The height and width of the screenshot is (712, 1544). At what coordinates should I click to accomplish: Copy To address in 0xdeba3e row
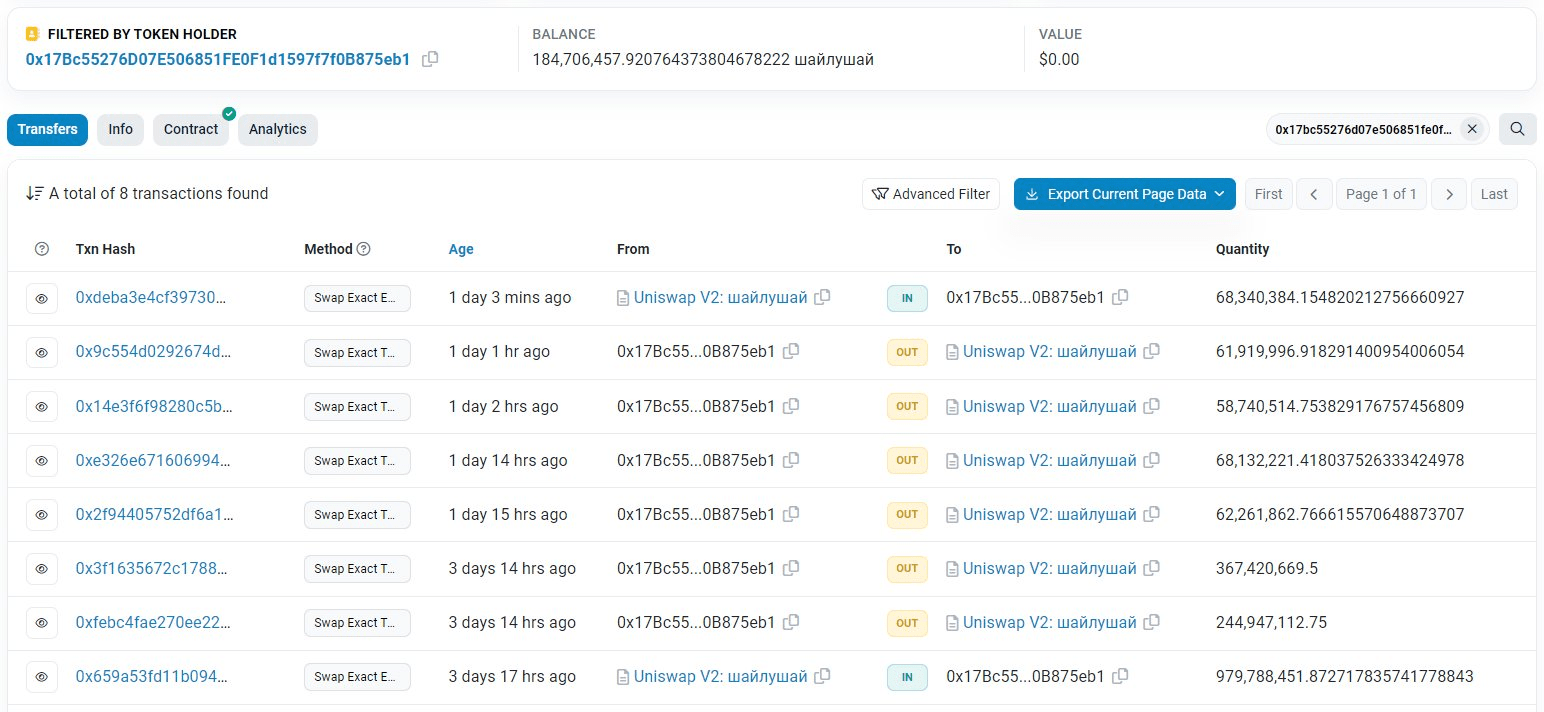[x=1121, y=298]
